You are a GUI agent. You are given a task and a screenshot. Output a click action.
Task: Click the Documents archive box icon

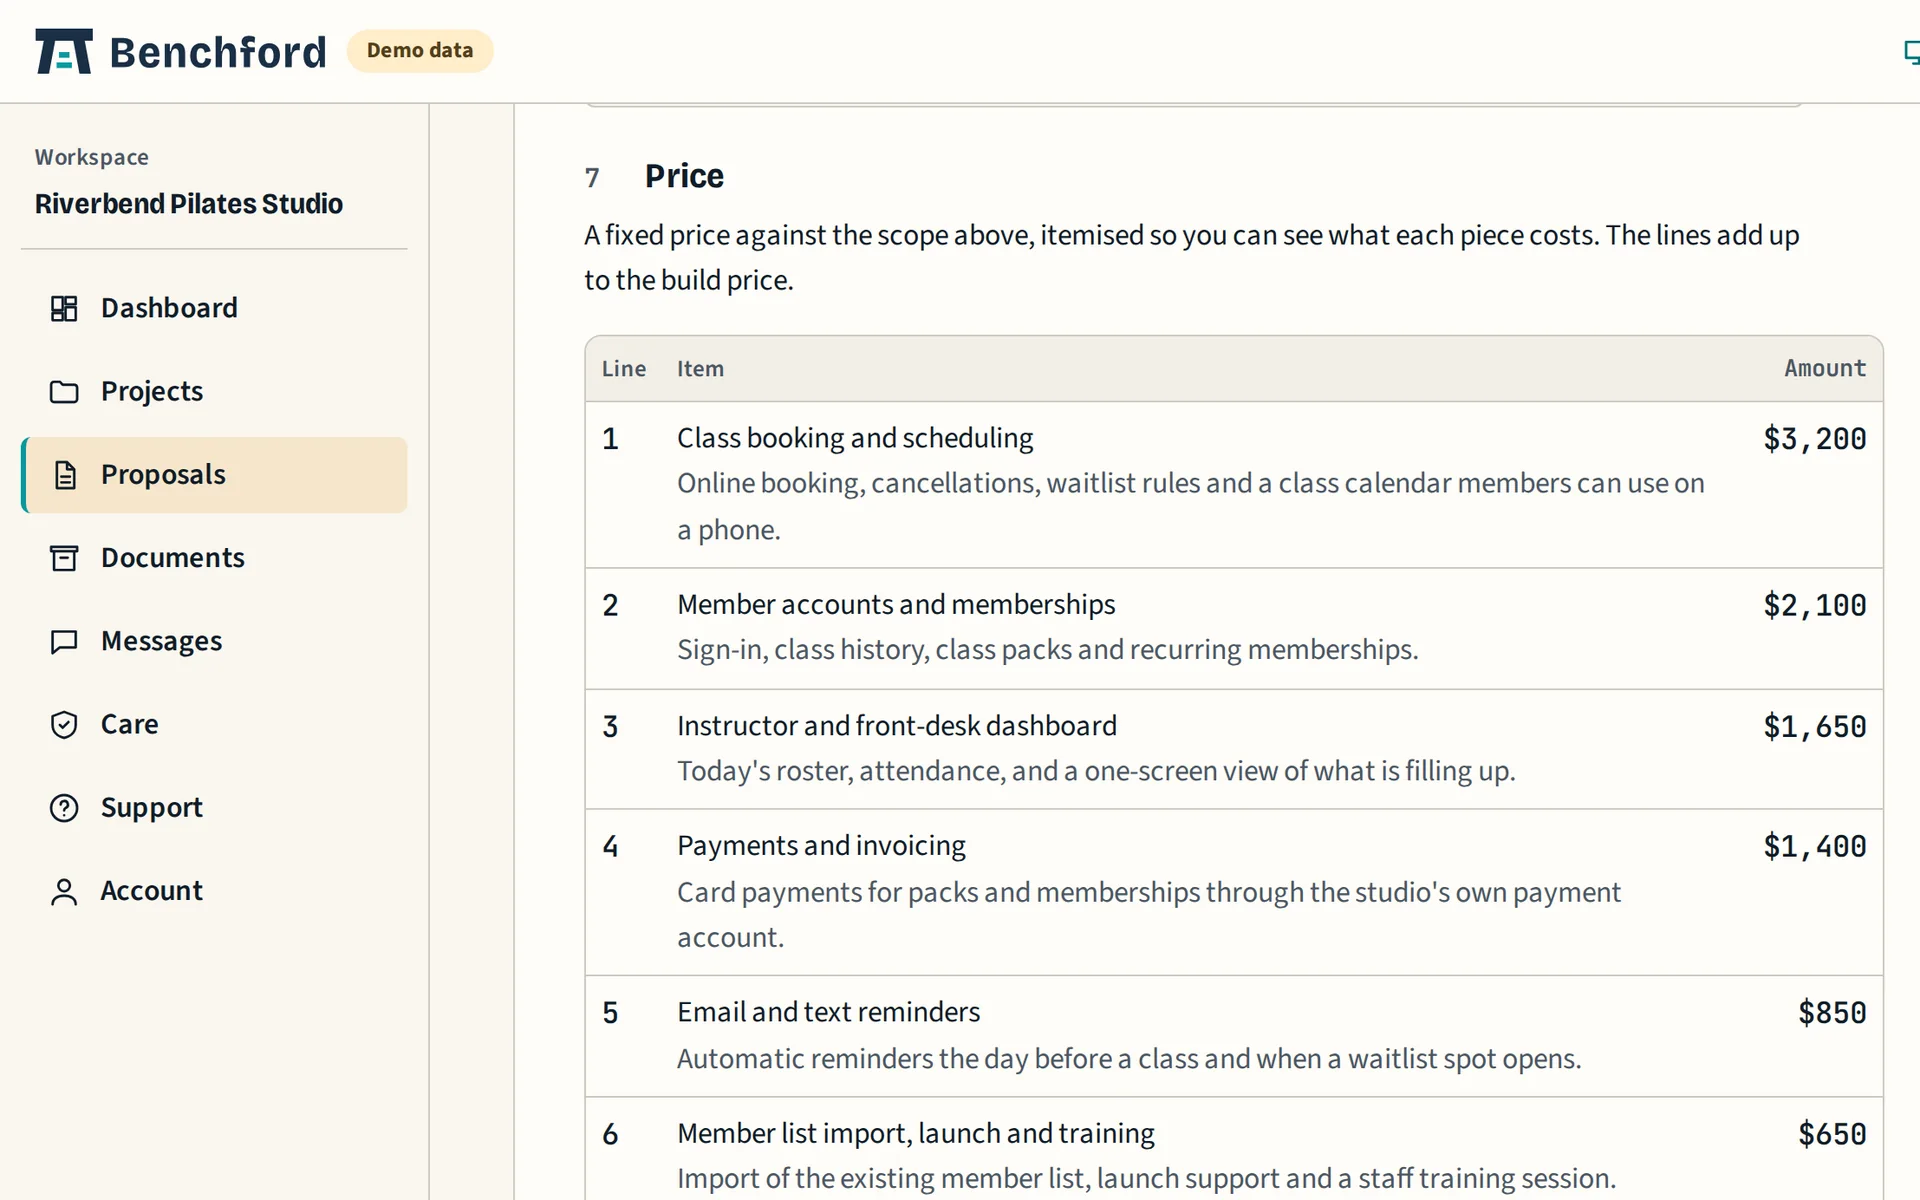(64, 558)
